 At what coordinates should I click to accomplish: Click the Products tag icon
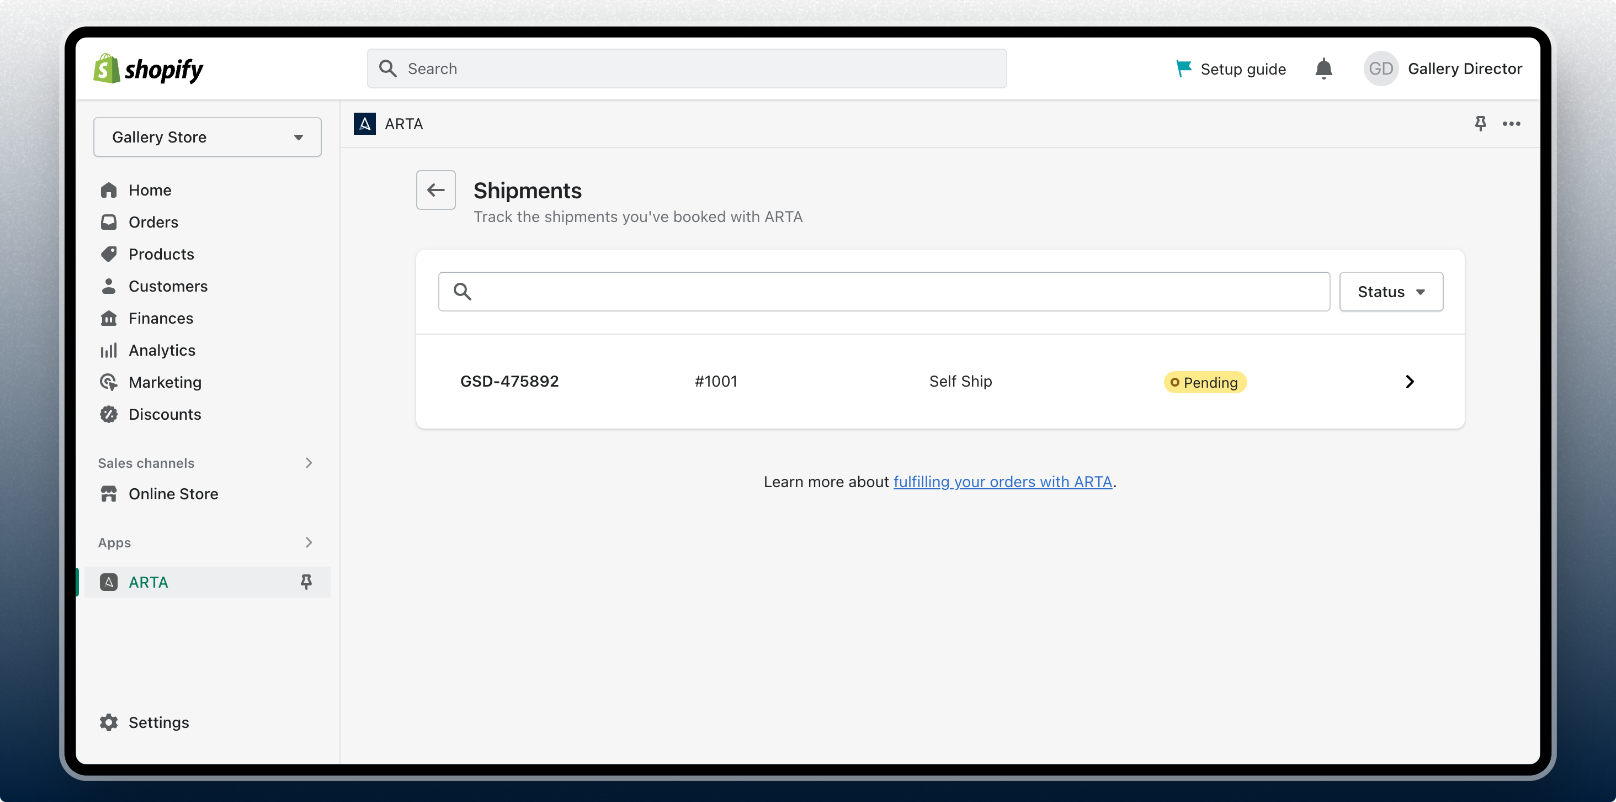[109, 254]
